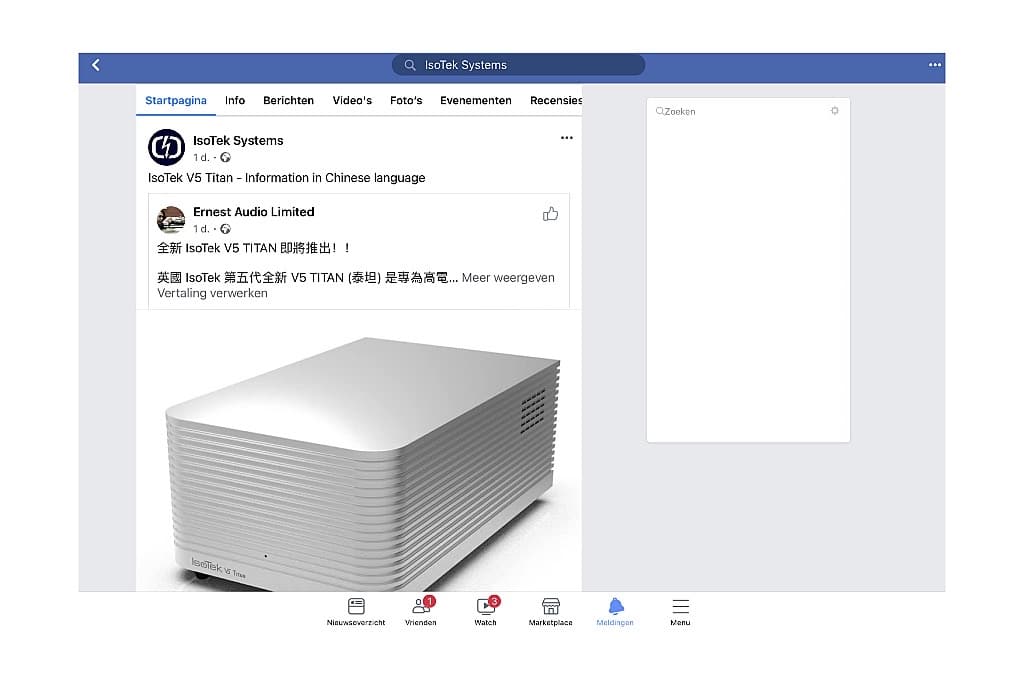Click the '1 d.' timestamp of Ernest Audio post

click(200, 229)
